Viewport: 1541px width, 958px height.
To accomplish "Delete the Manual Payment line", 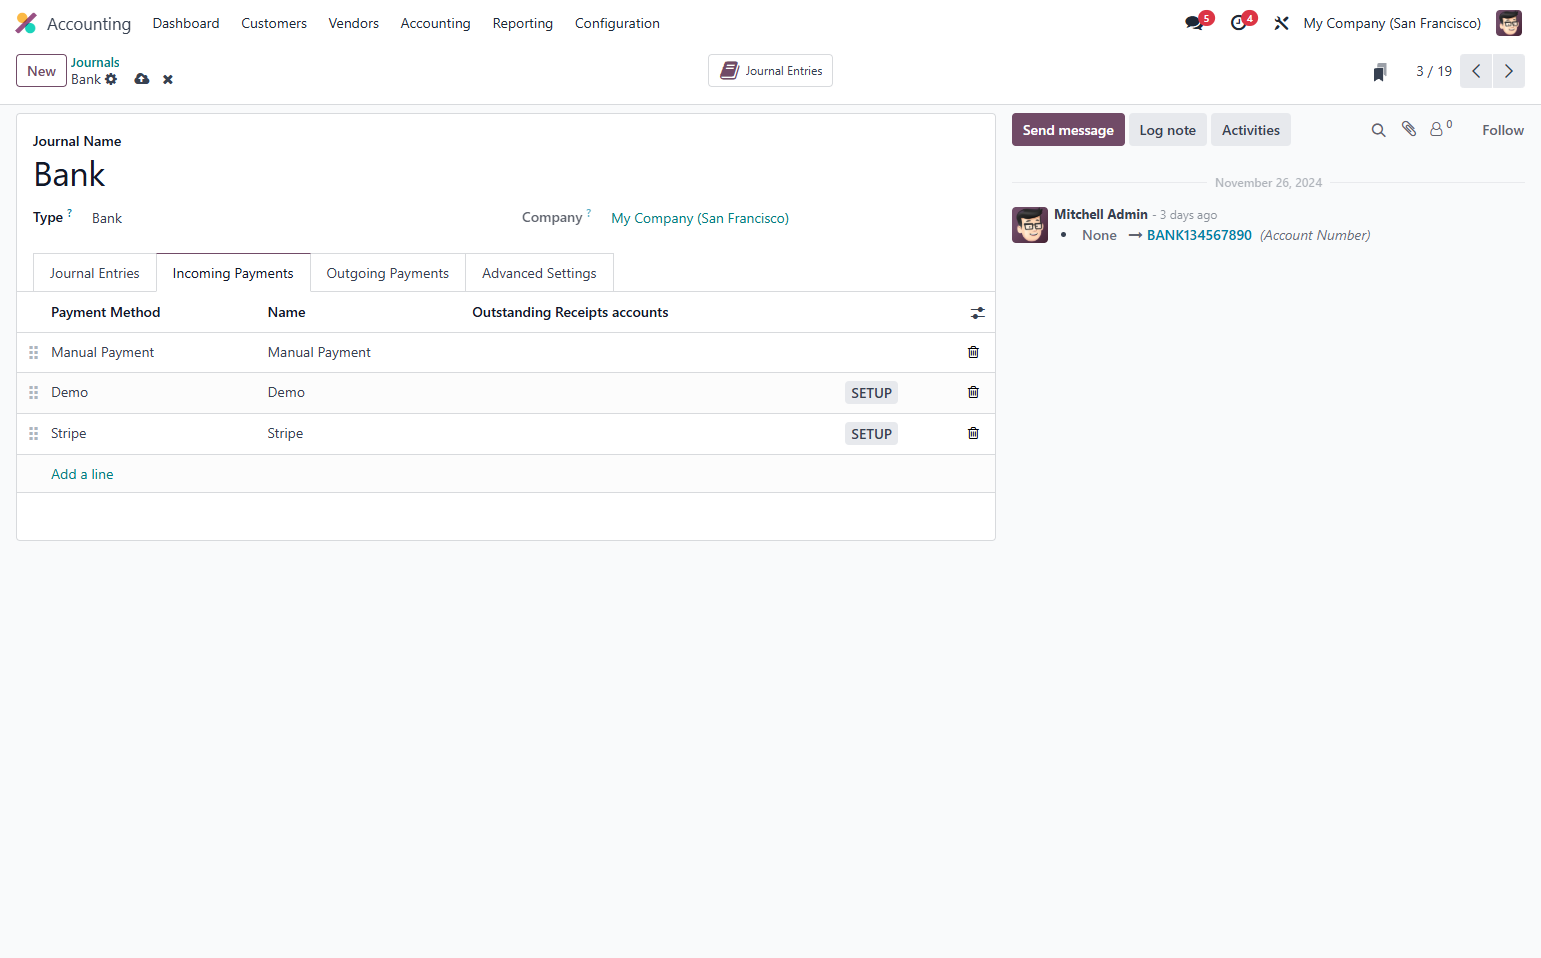I will point(973,352).
